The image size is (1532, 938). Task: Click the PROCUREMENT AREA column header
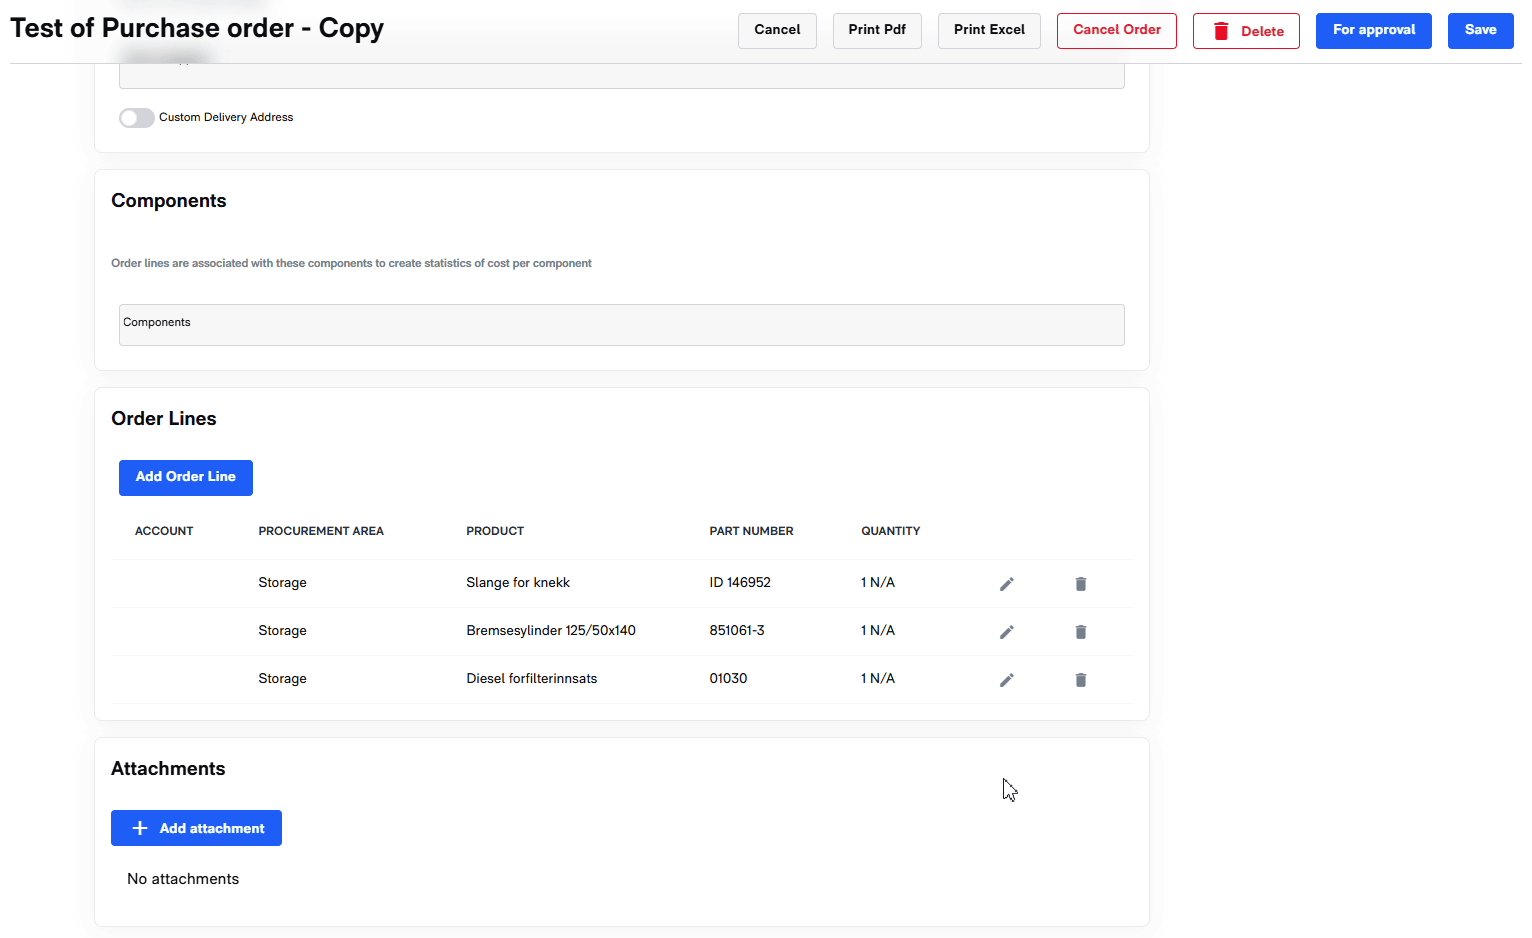click(x=321, y=531)
